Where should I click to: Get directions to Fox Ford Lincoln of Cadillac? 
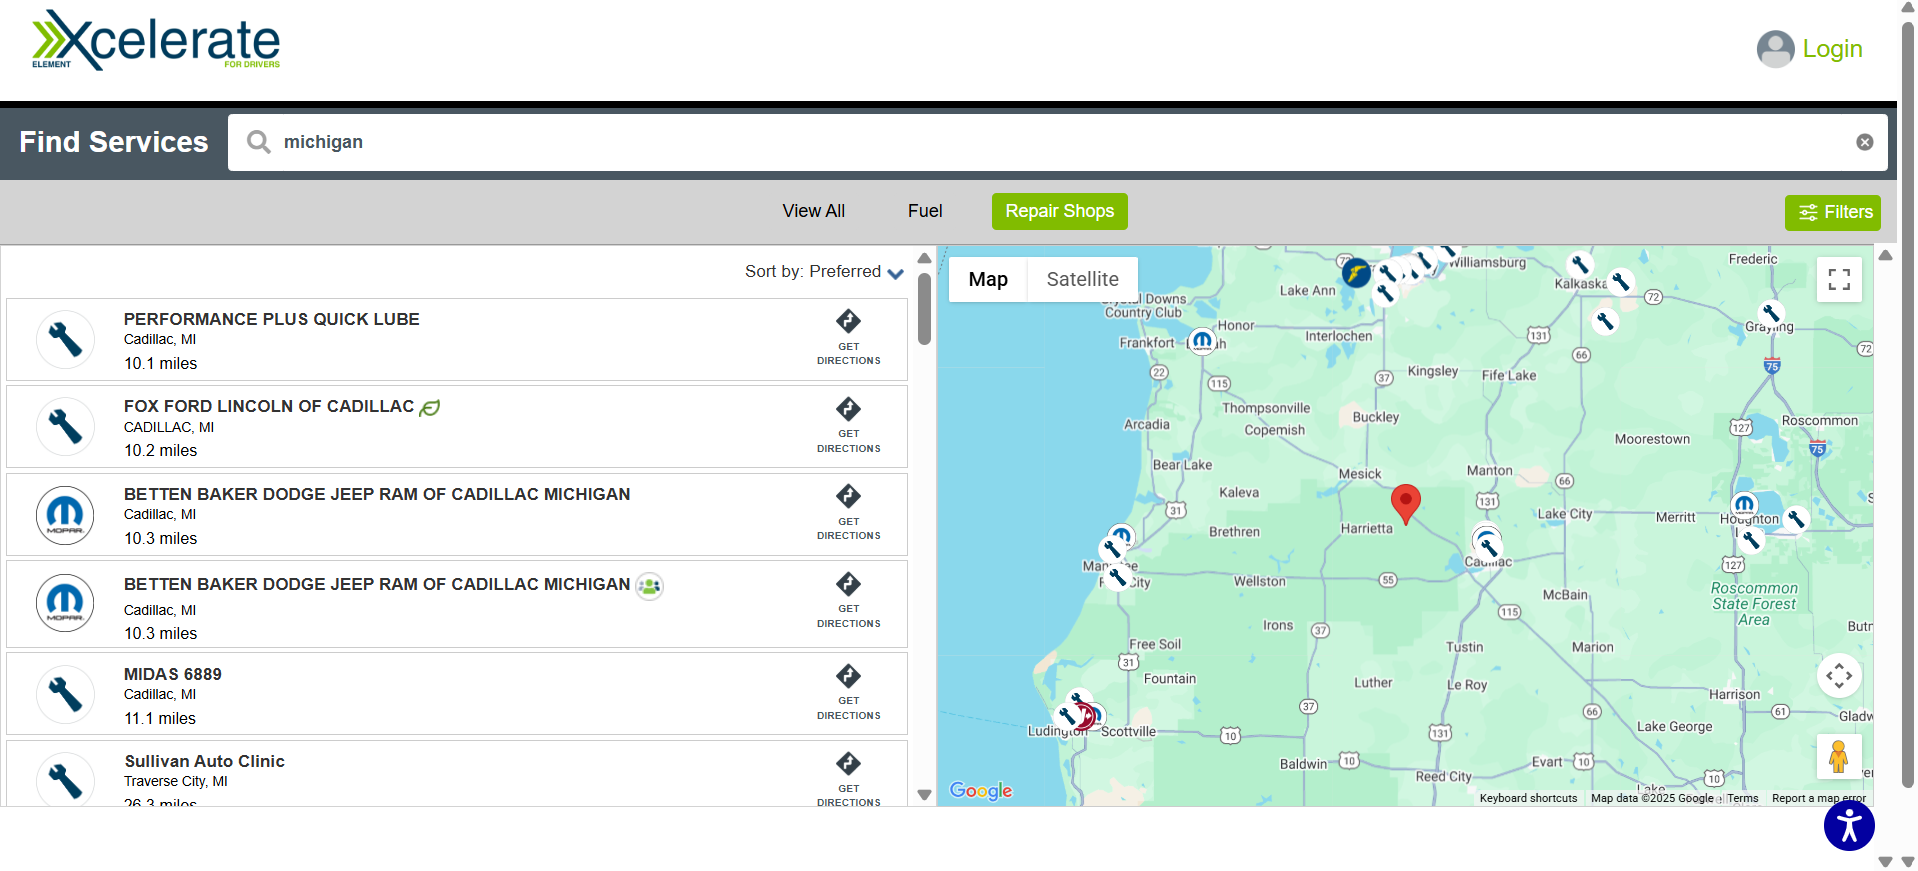(x=848, y=426)
